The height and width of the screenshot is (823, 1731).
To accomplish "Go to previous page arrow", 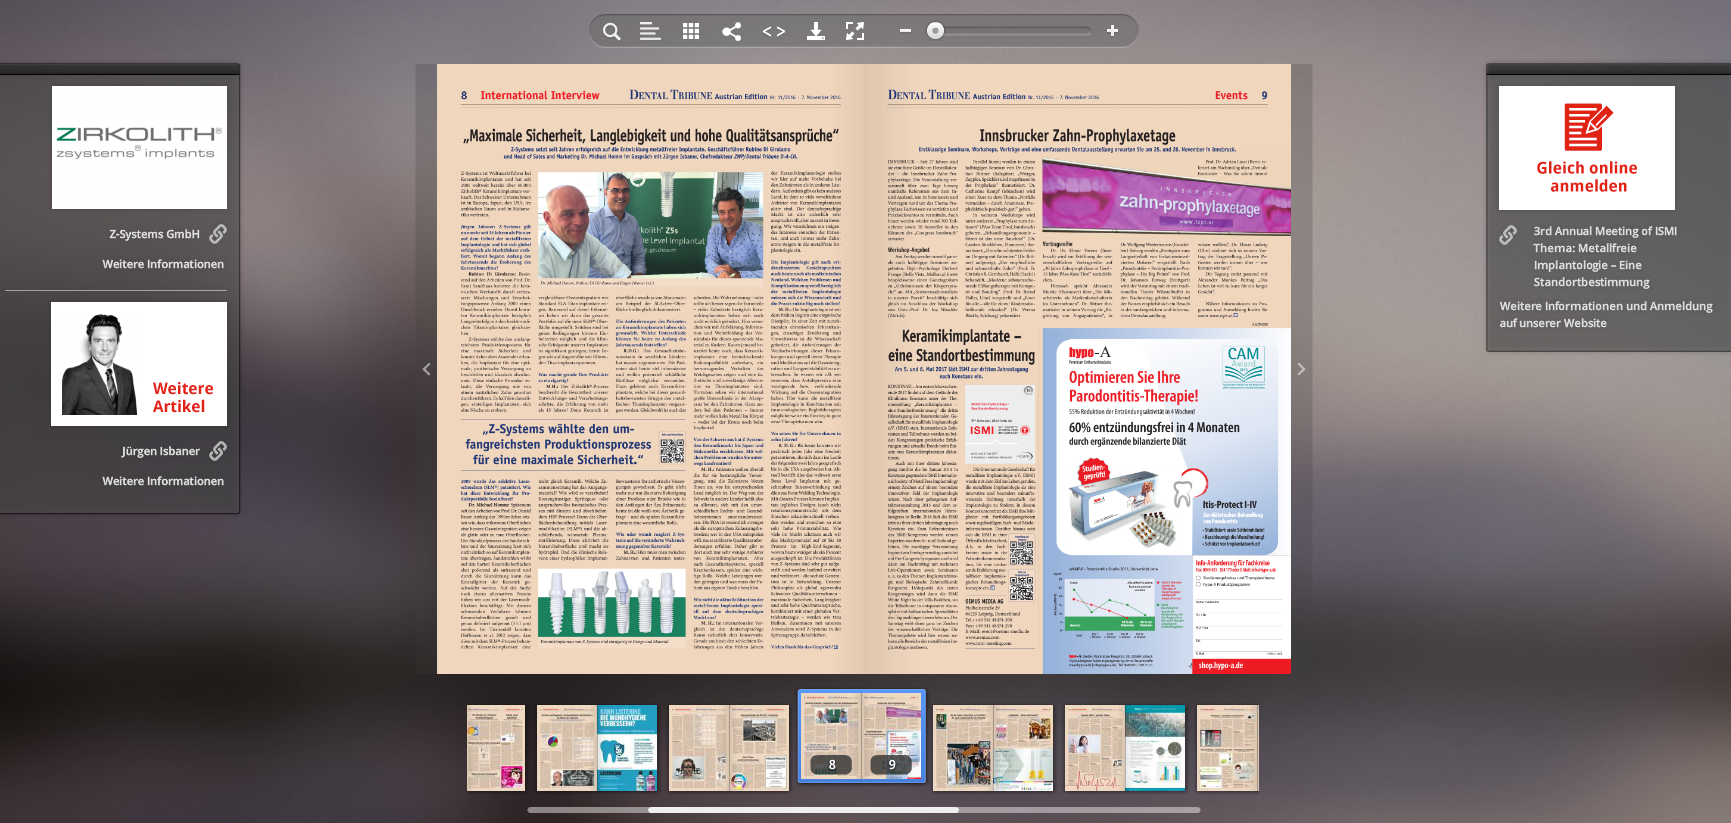I will pyautogui.click(x=427, y=369).
